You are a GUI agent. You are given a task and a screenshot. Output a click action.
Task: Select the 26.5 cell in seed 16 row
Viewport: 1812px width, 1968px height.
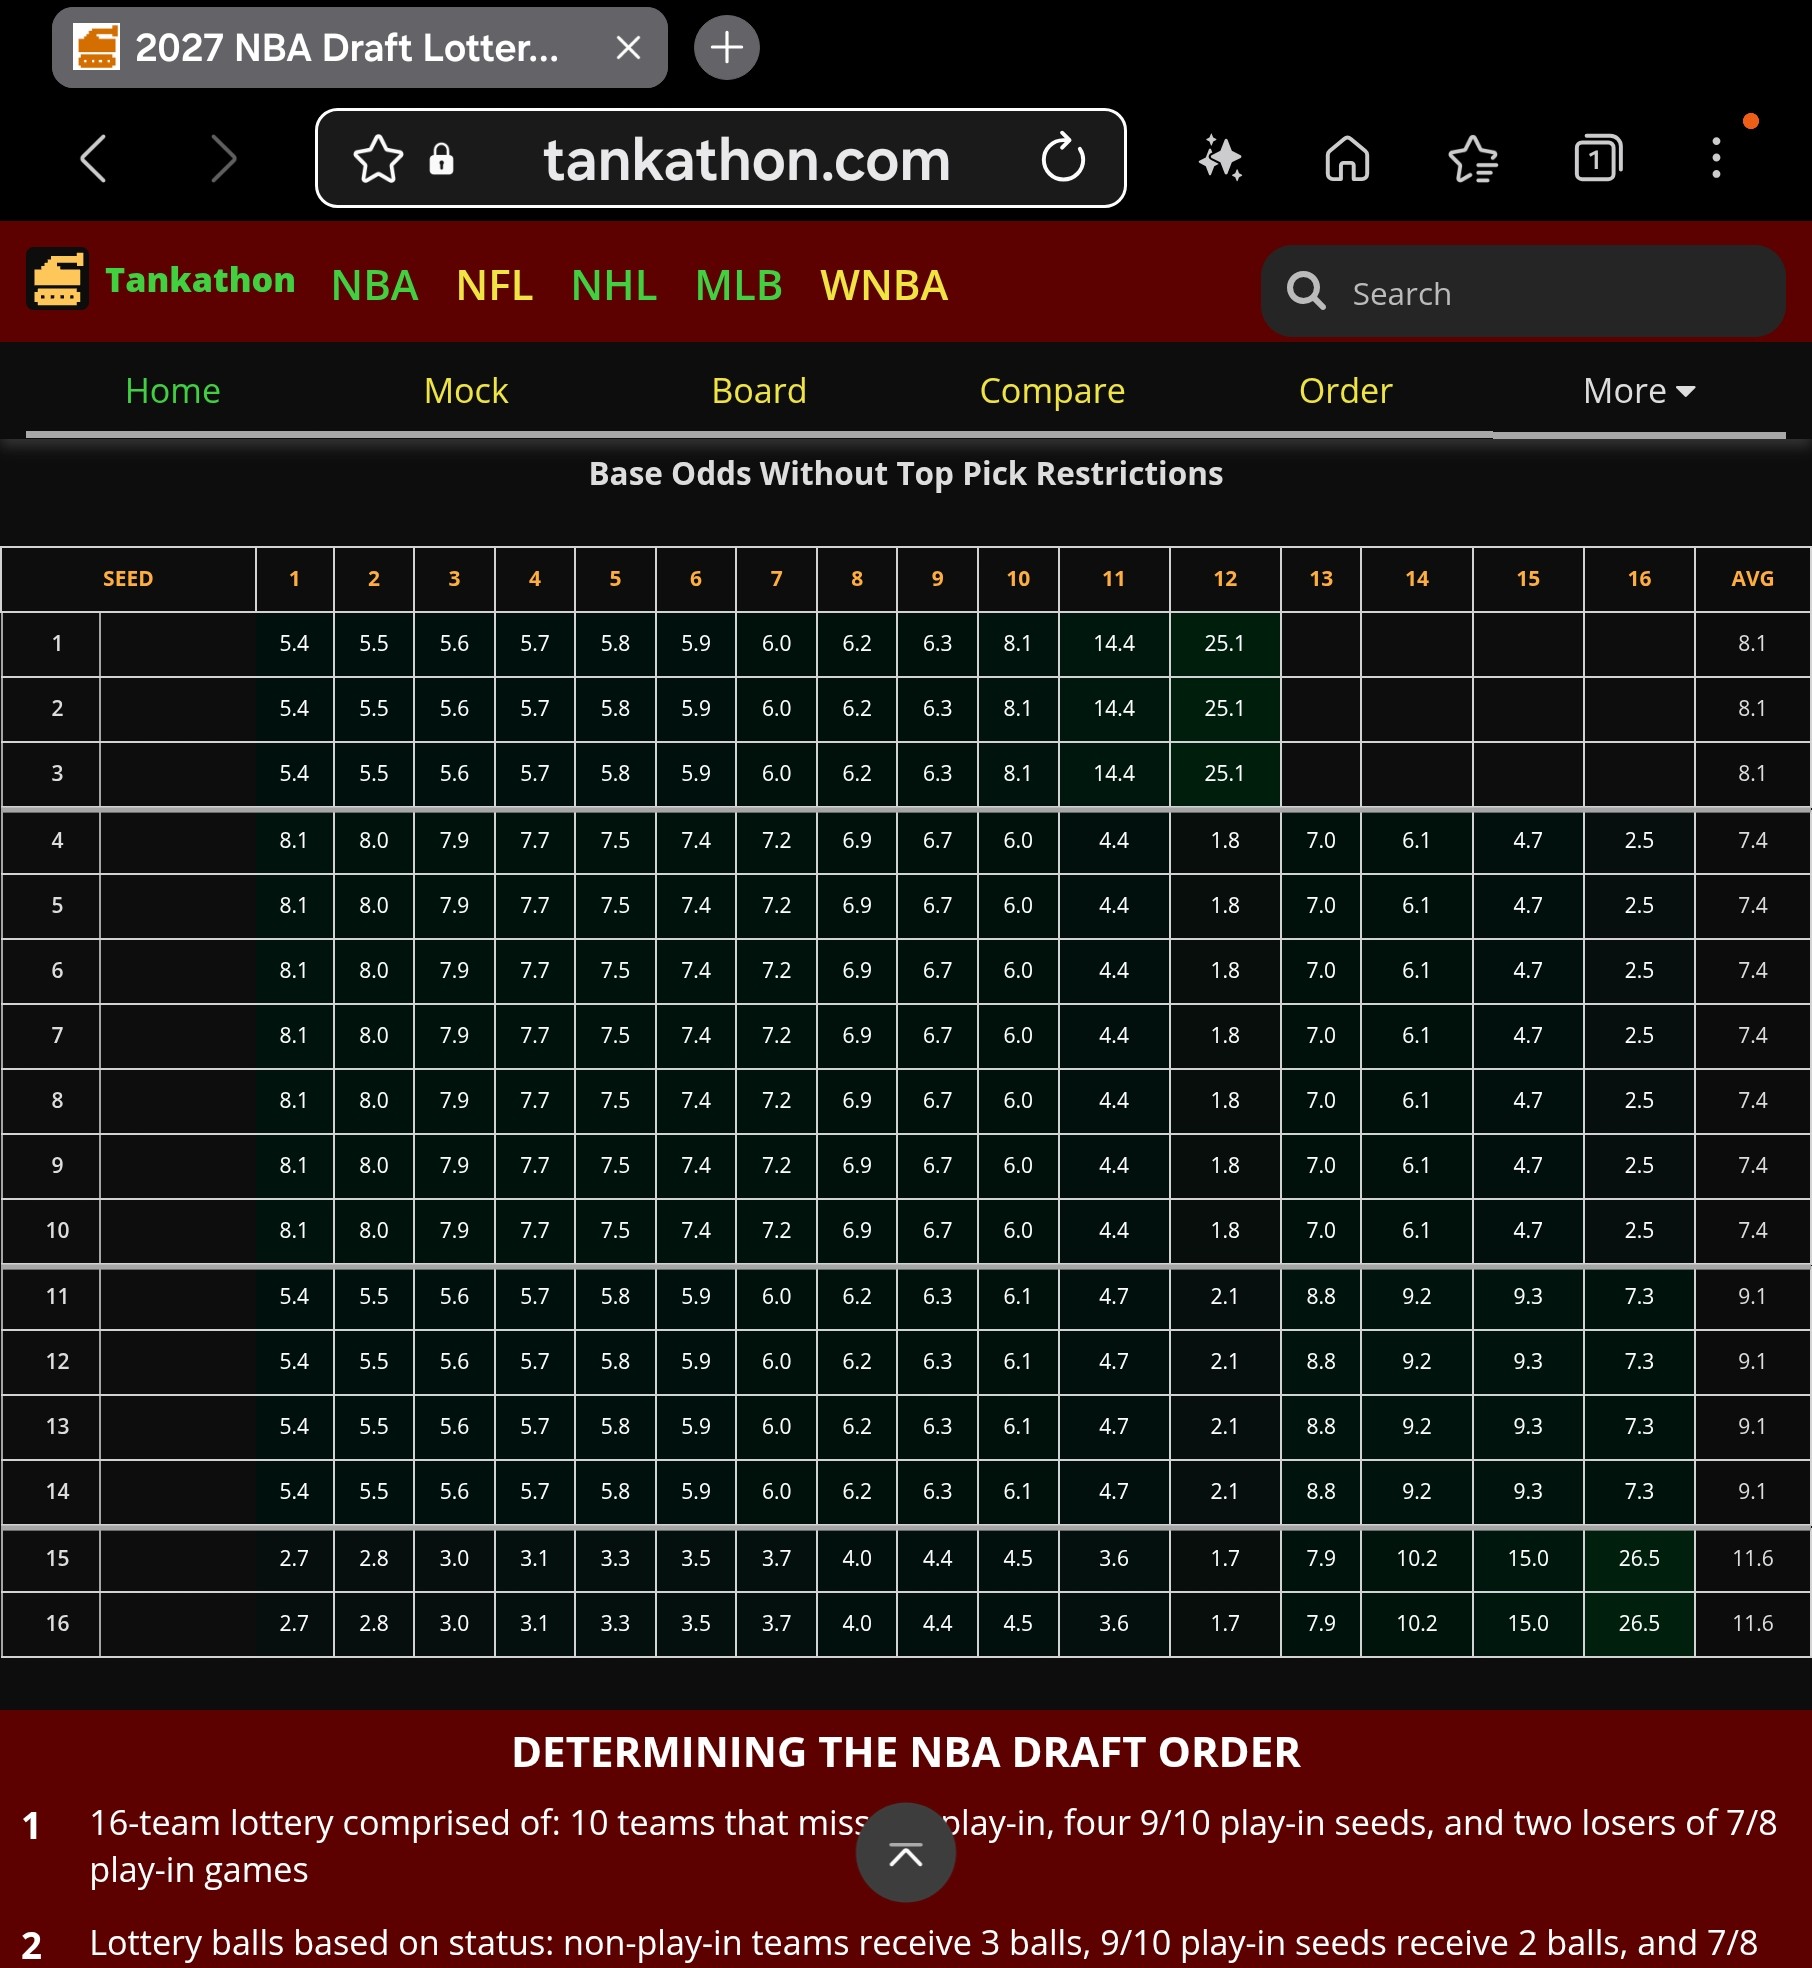click(x=1639, y=1623)
